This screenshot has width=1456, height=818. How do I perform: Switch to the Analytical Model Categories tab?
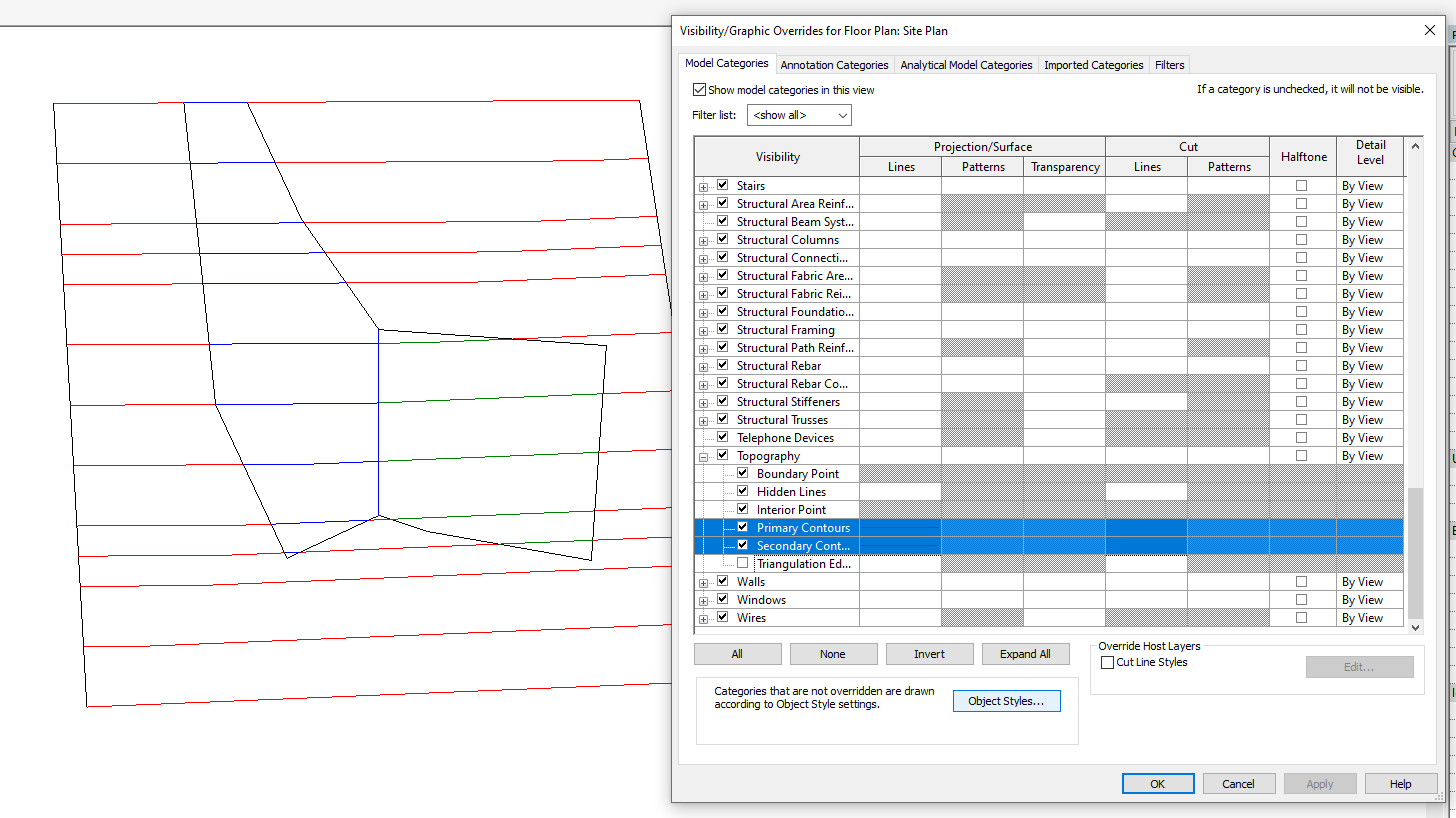click(x=966, y=65)
